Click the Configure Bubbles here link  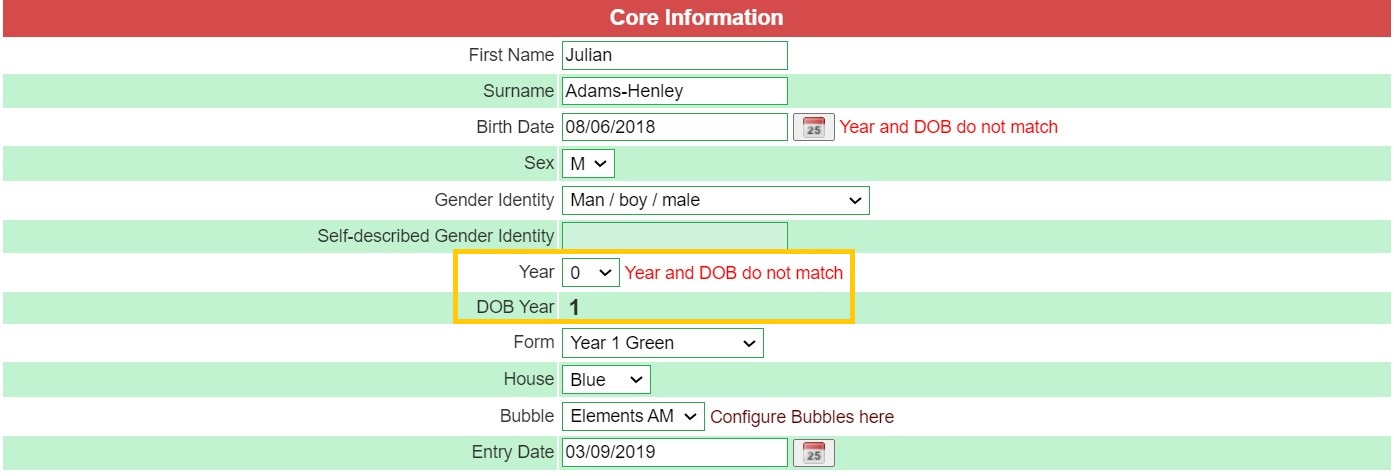pos(802,417)
